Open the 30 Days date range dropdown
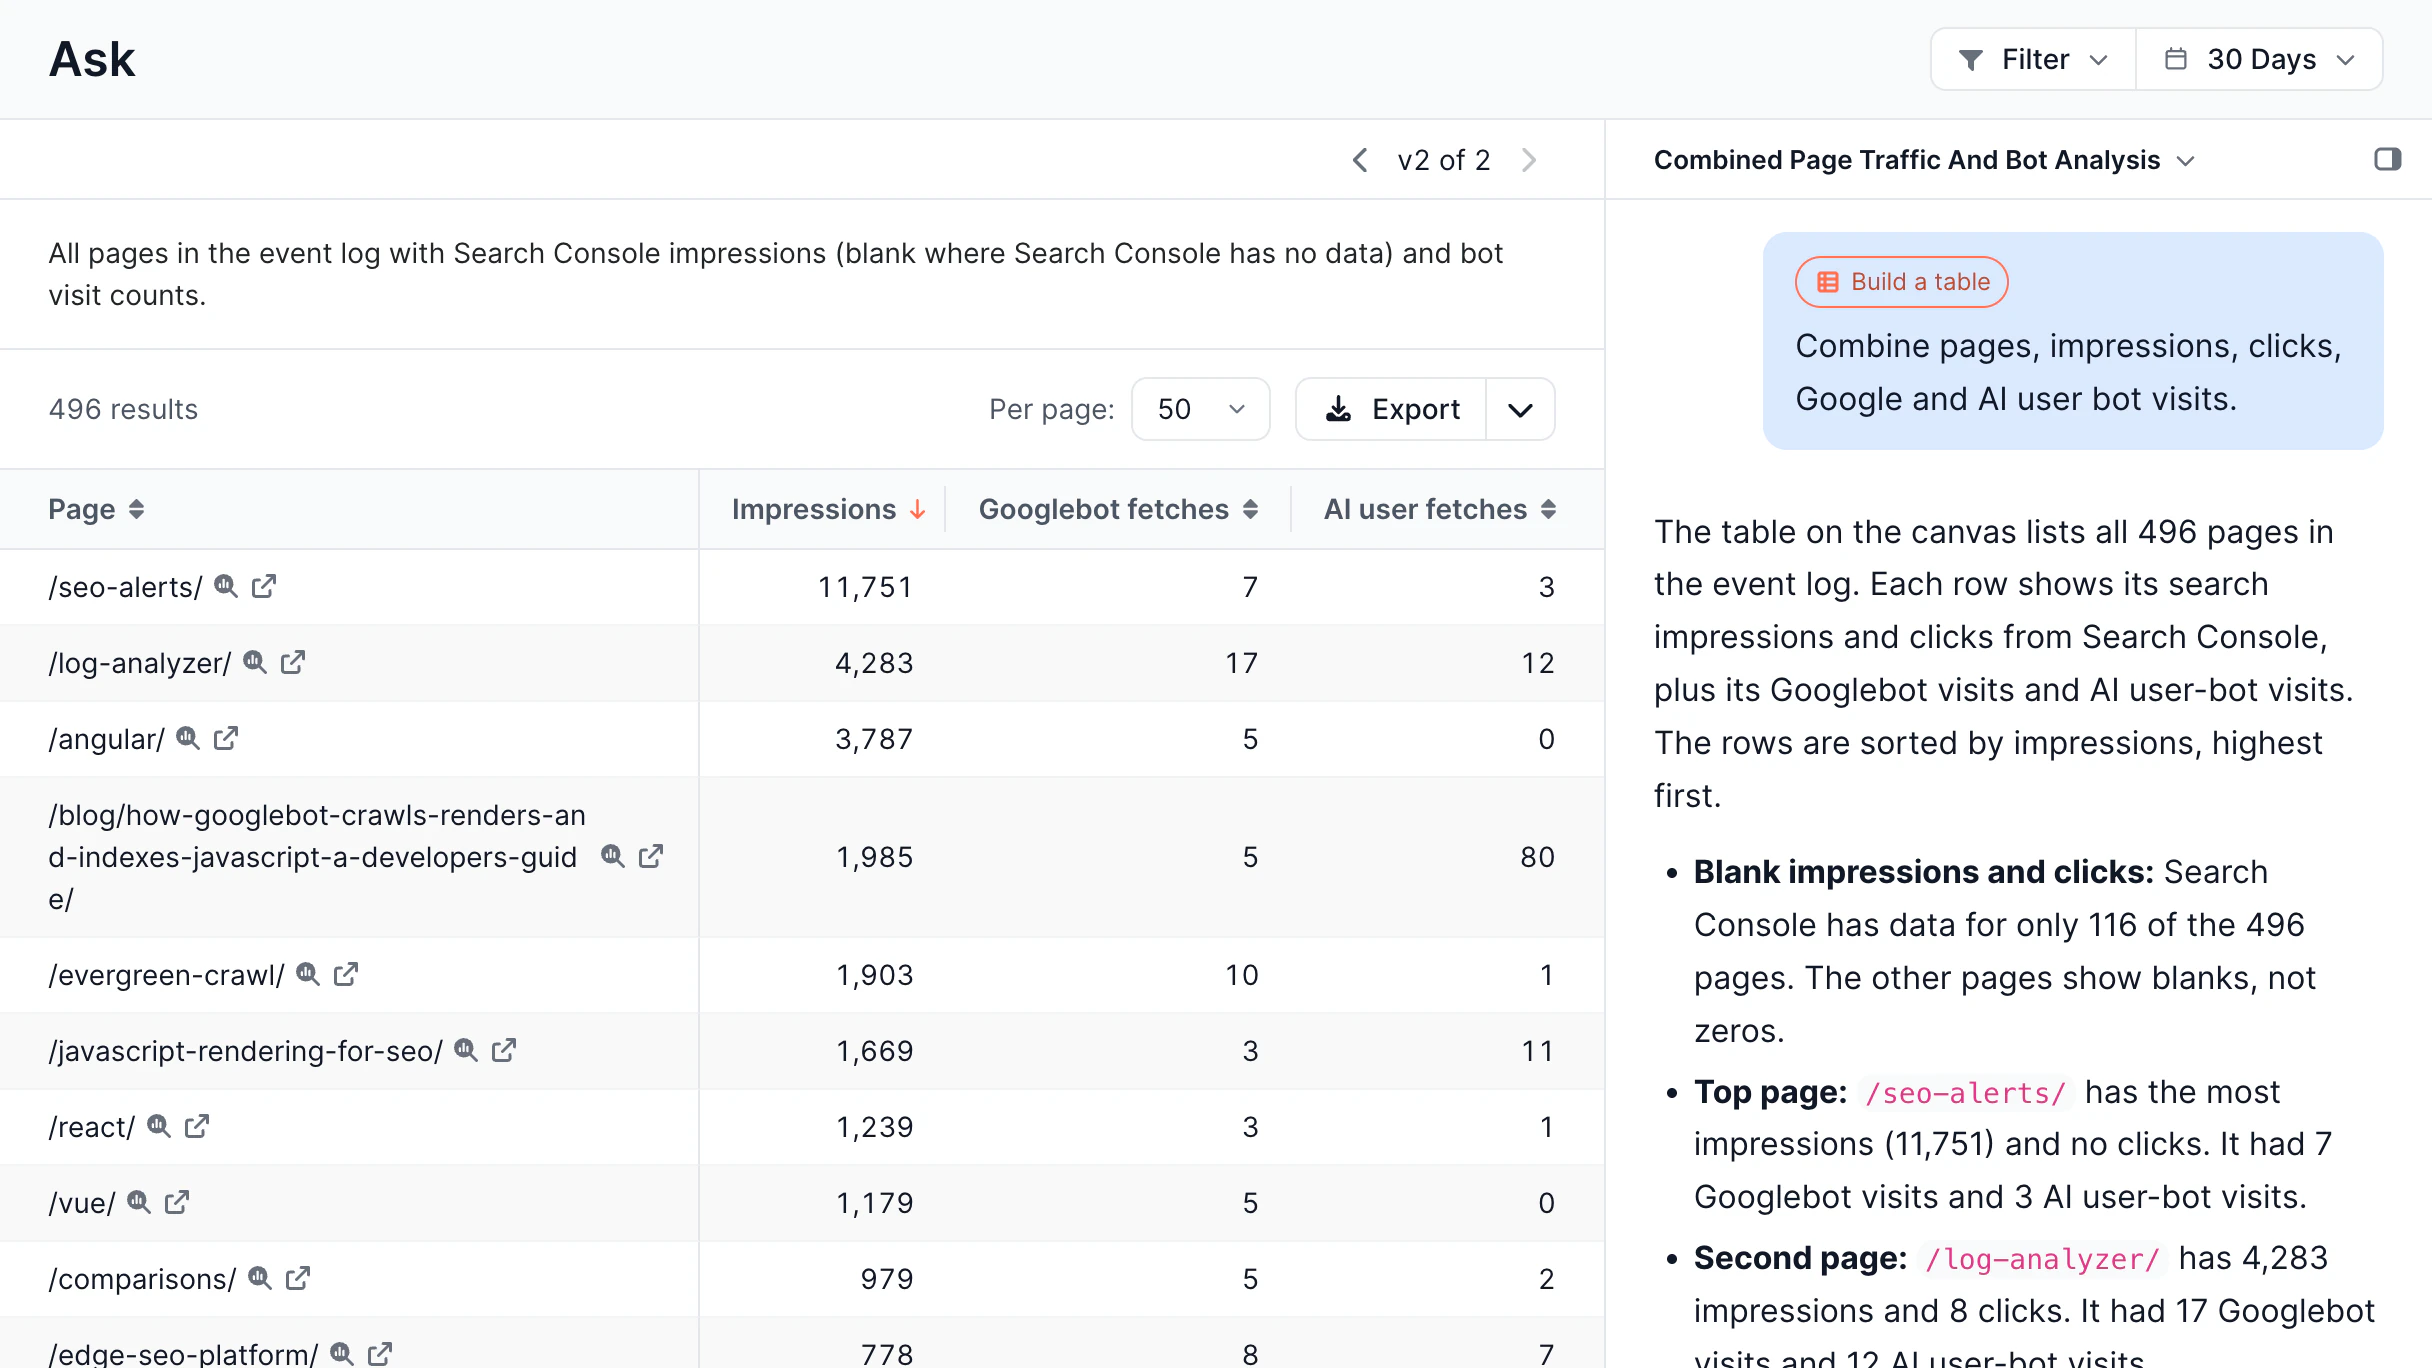This screenshot has width=2432, height=1368. tap(2260, 59)
